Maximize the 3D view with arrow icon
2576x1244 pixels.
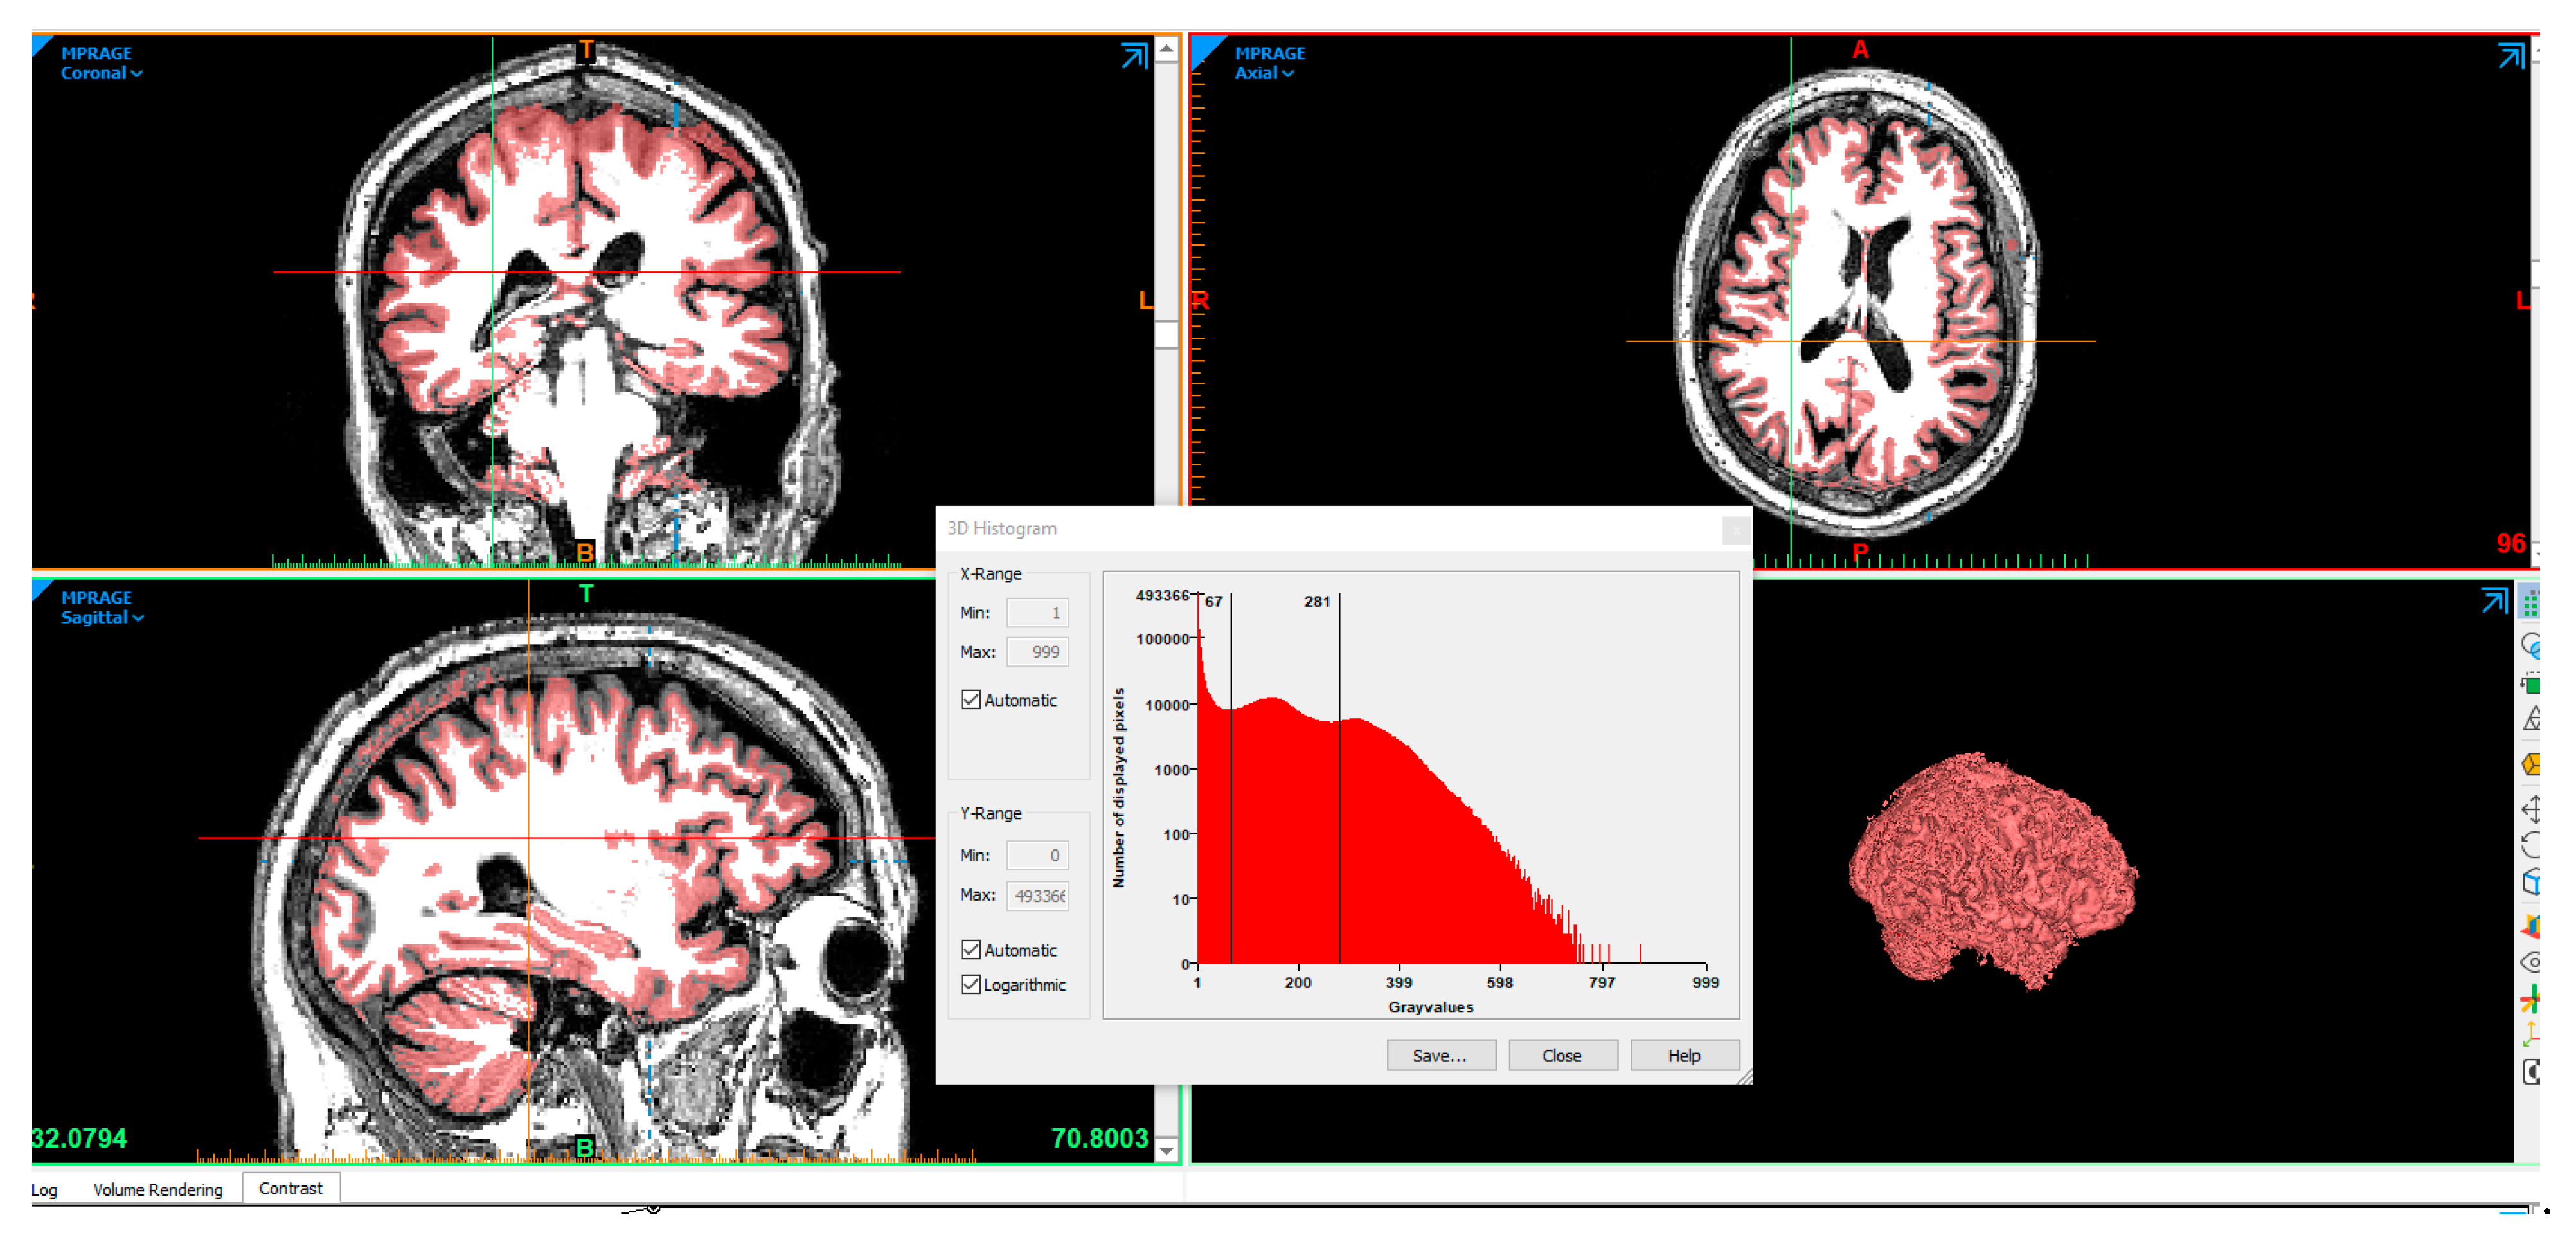[x=2494, y=601]
